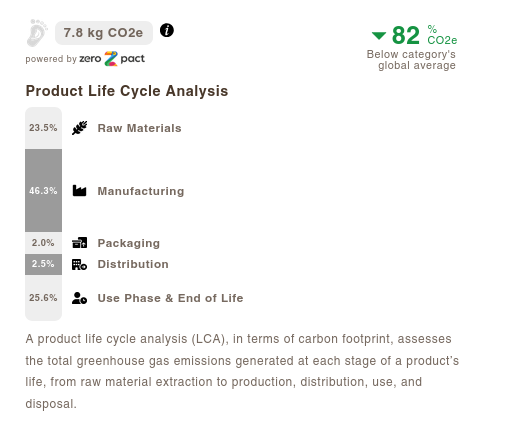The image size is (531, 437).
Task: Click the 7.8 kg CO2e badge
Action: (104, 33)
